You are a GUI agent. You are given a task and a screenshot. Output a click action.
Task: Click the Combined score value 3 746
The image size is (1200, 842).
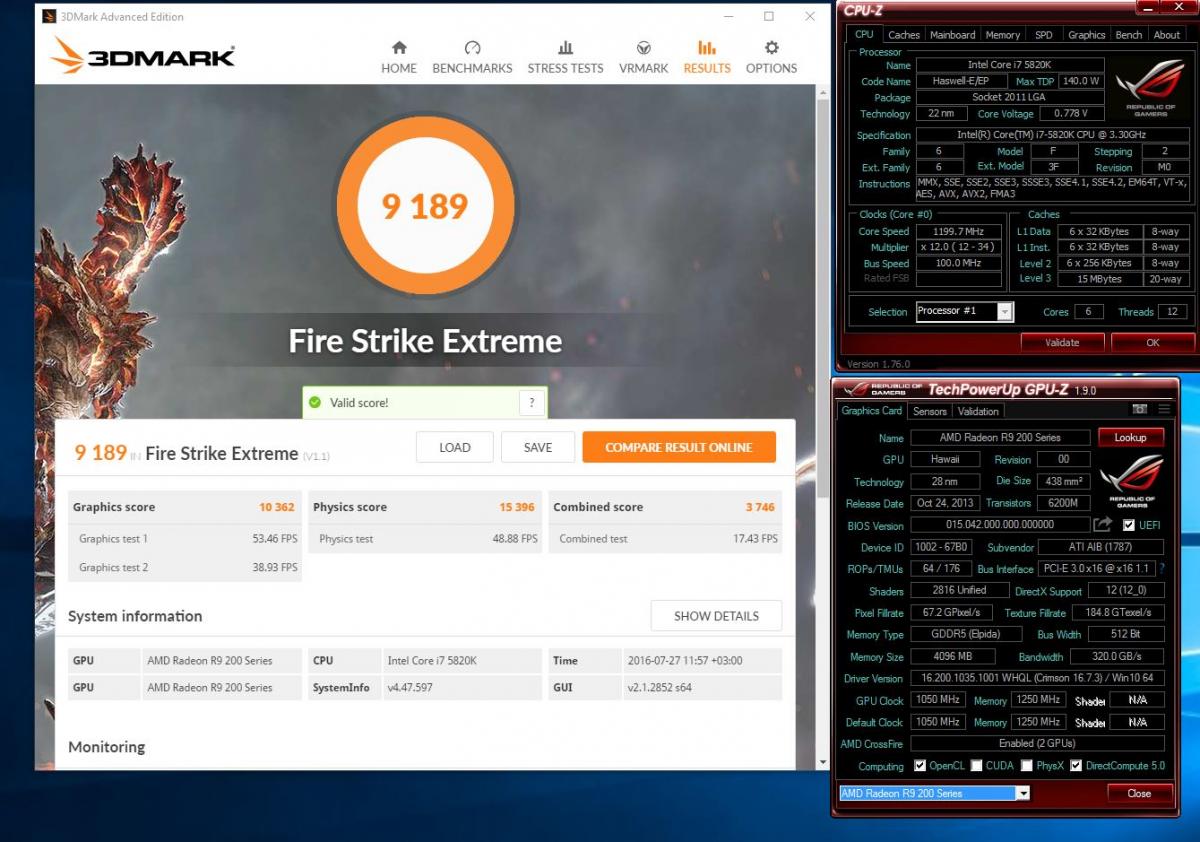(x=760, y=507)
